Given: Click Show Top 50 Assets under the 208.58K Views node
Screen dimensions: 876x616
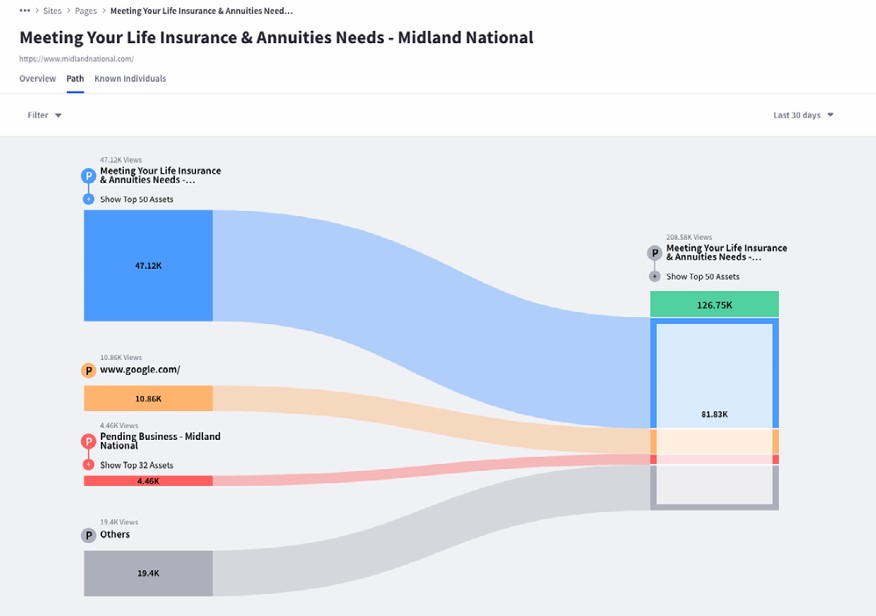Looking at the screenshot, I should pyautogui.click(x=703, y=276).
